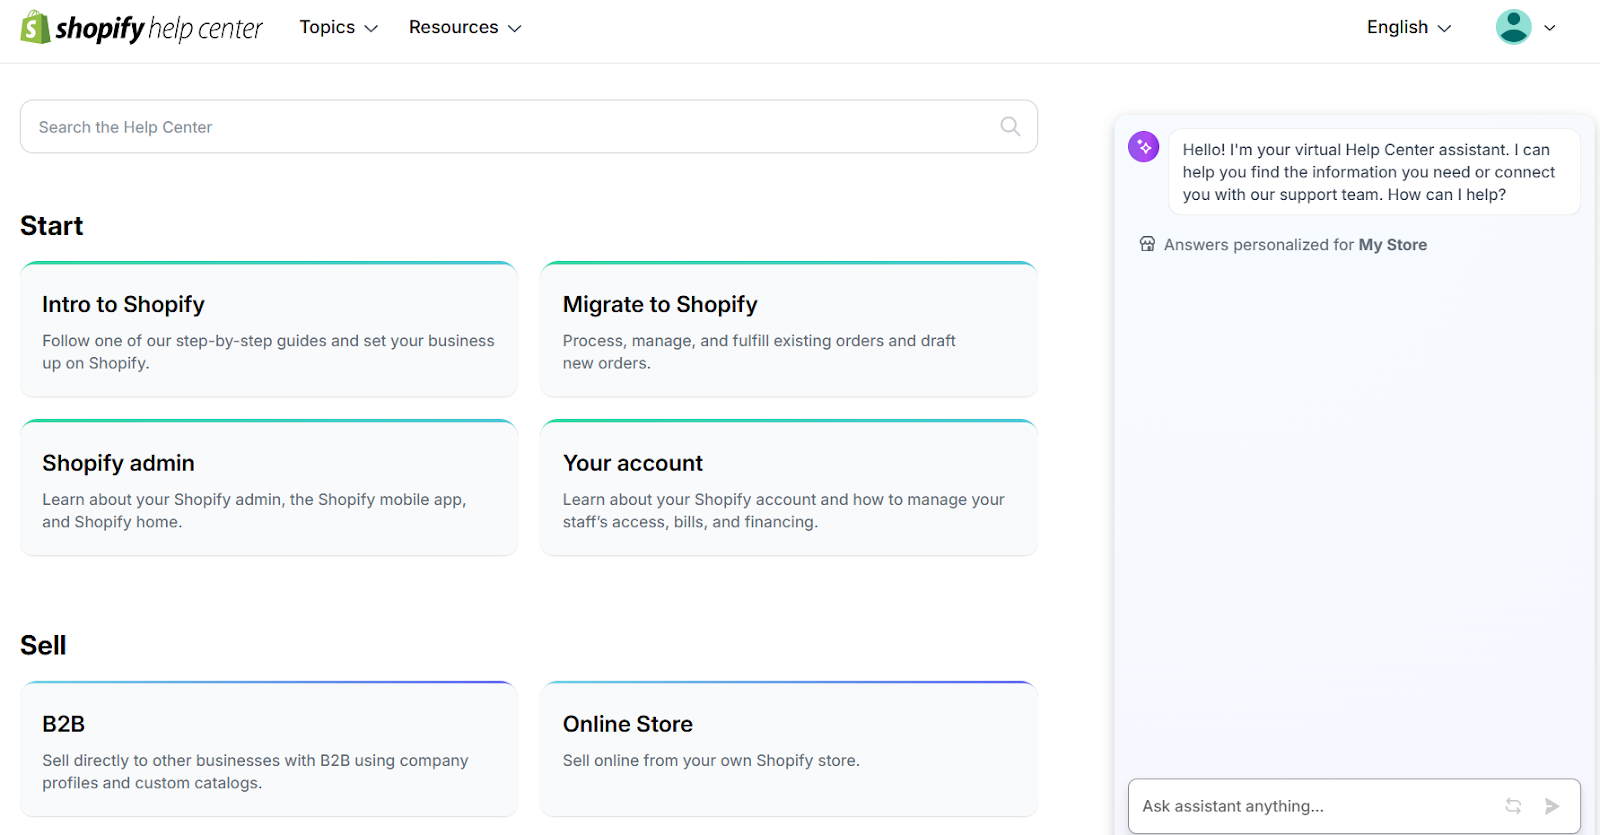
Task: Click 'Process, manage, and fulfill existing orders' description
Action: [x=759, y=352]
